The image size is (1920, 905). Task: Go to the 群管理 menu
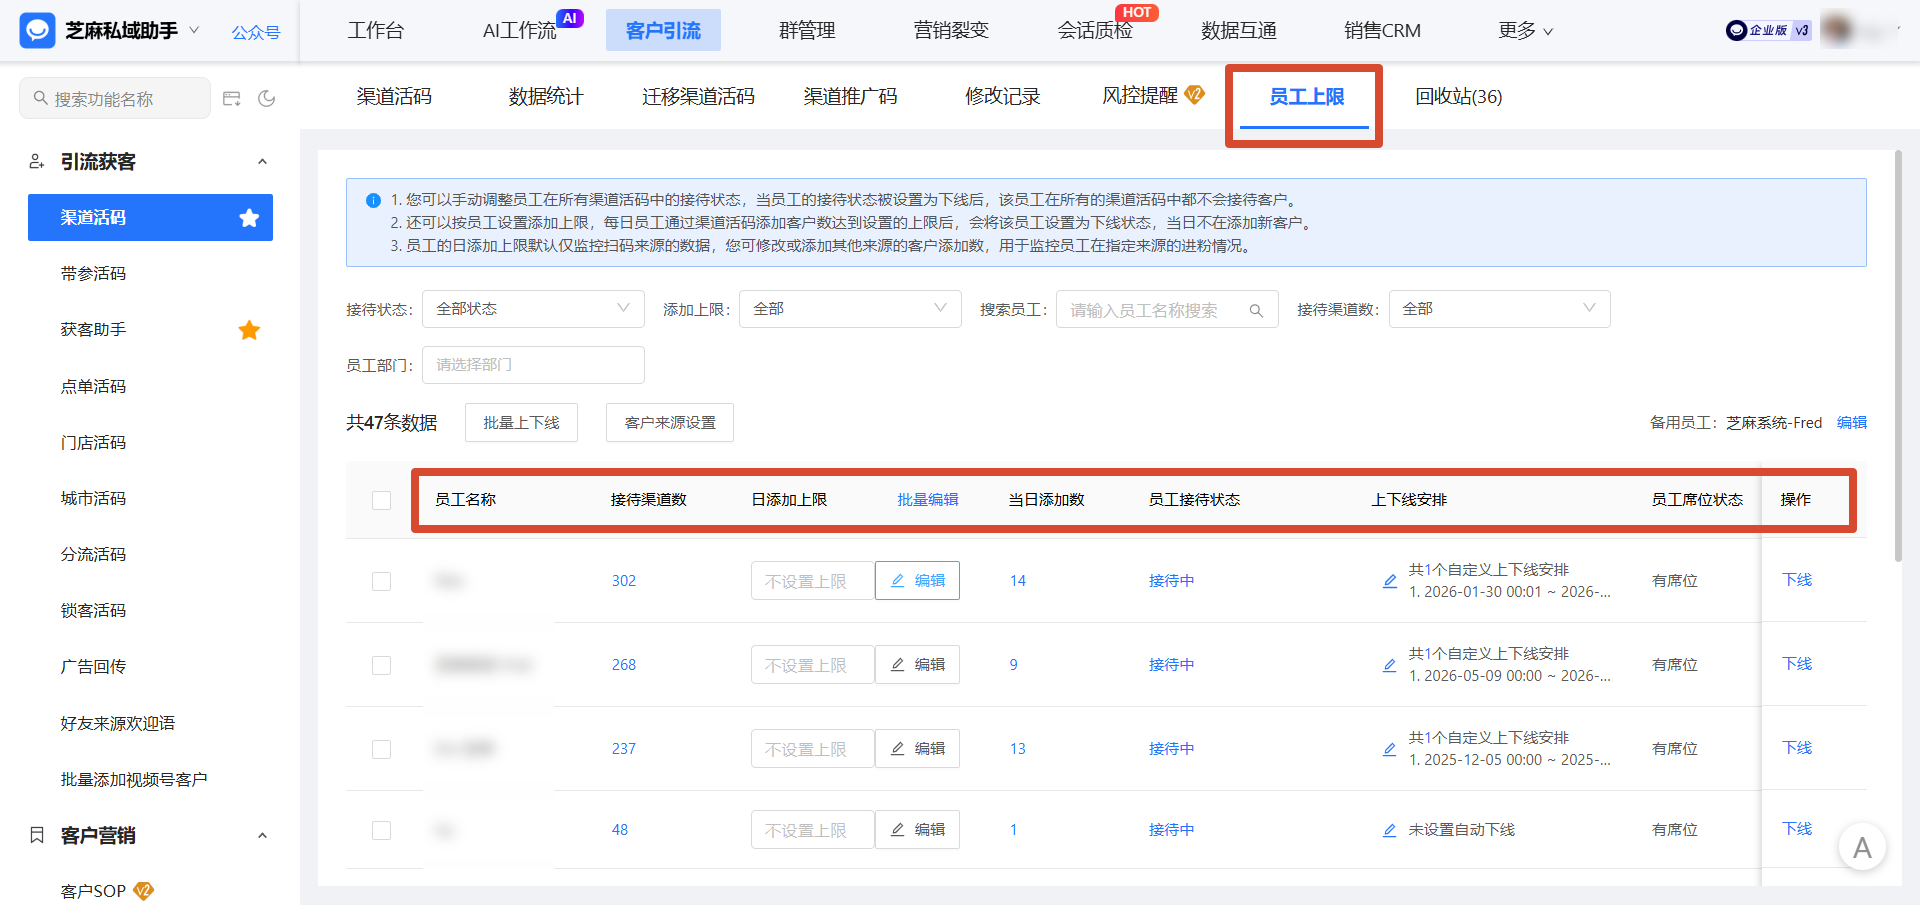pyautogui.click(x=807, y=31)
